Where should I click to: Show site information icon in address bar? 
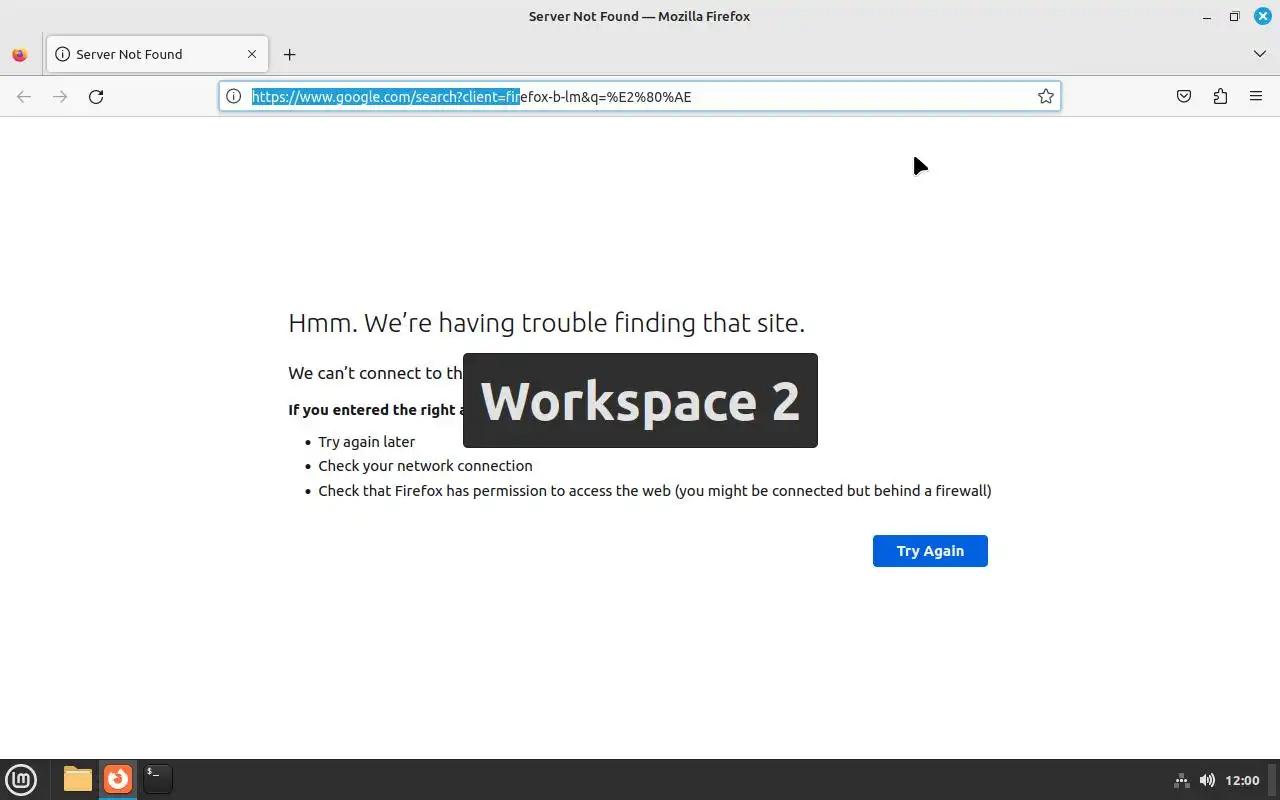pos(233,96)
